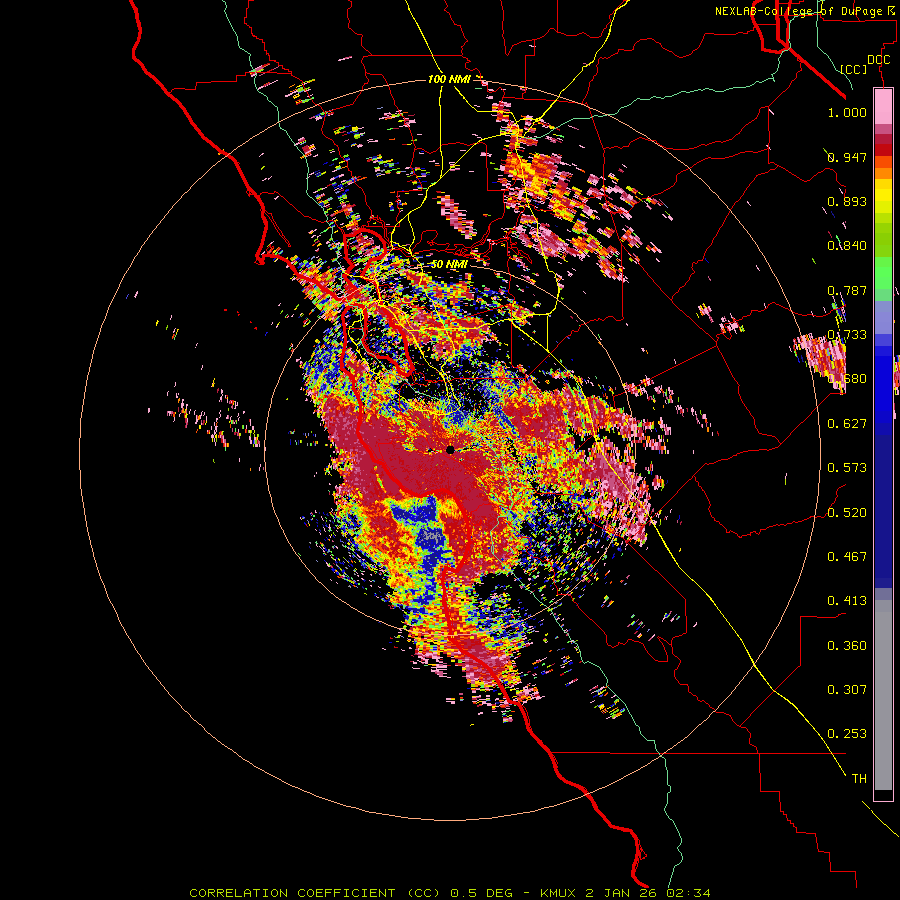Click the 0.627 scale value
900x900 pixels.
click(x=847, y=424)
